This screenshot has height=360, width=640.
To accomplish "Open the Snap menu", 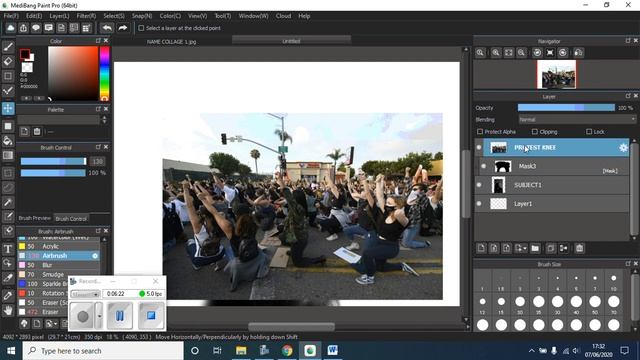I will click(142, 16).
